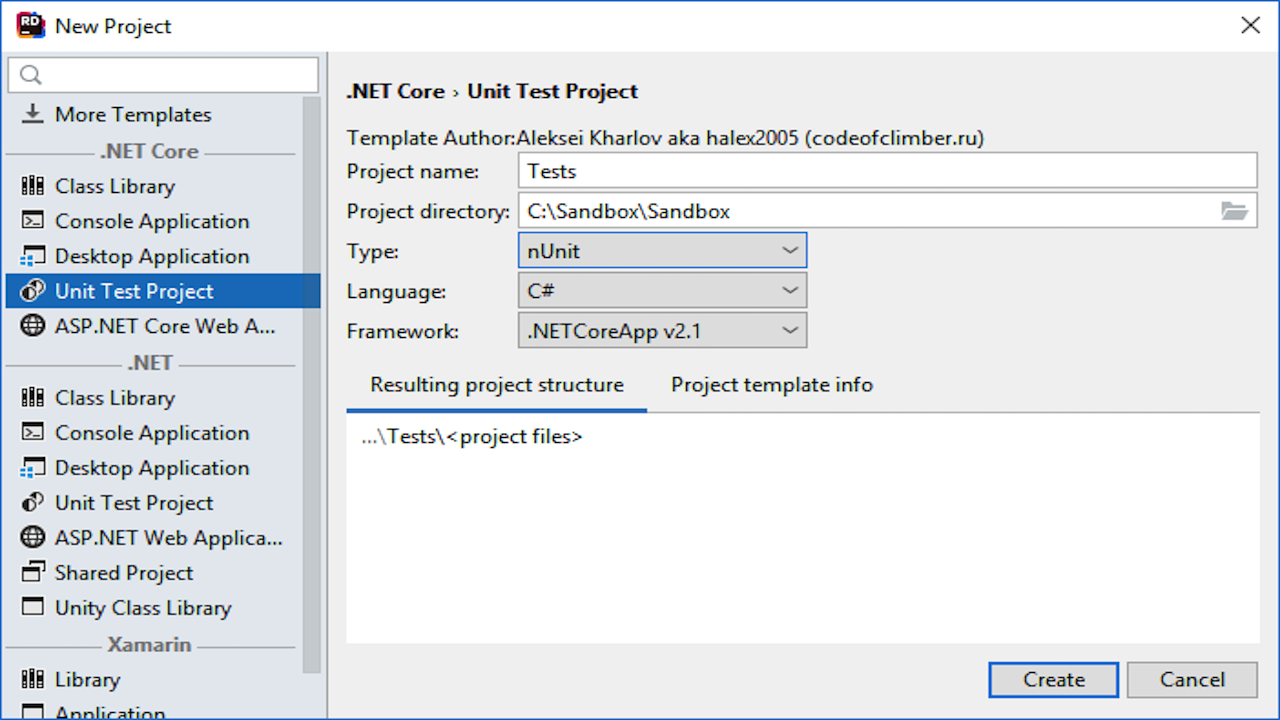Click the Cancel button
This screenshot has height=720, width=1280.
pyautogui.click(x=1191, y=680)
